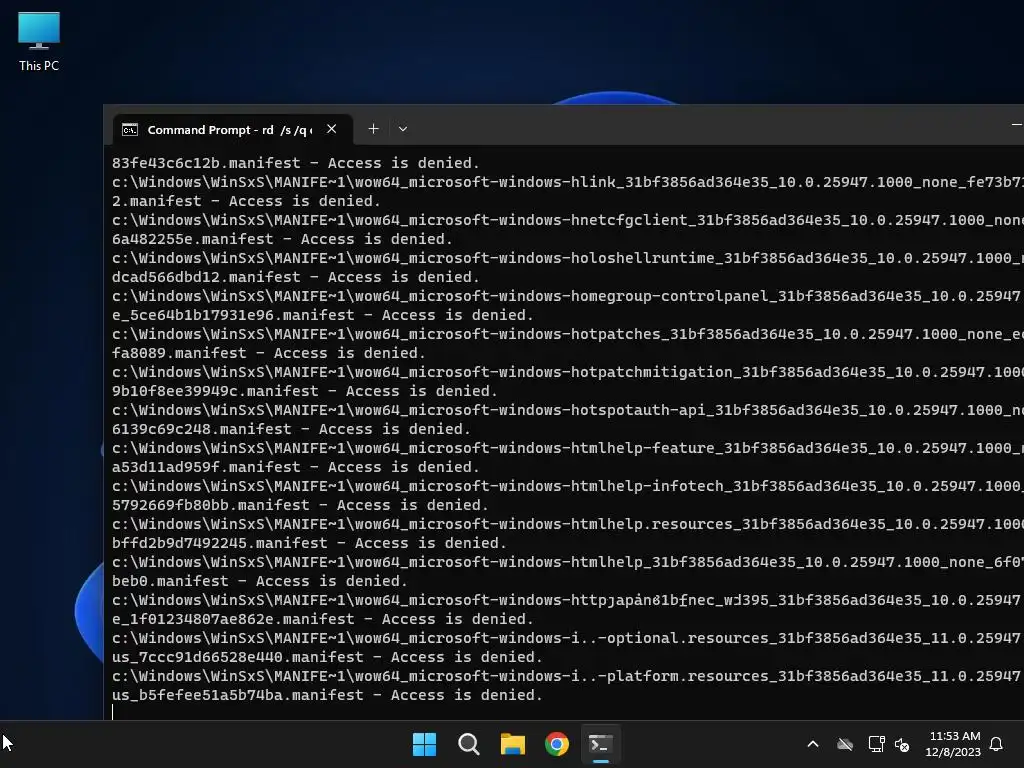Launch File Explorer from taskbar
Viewport: 1024px width, 768px height.
click(x=513, y=744)
